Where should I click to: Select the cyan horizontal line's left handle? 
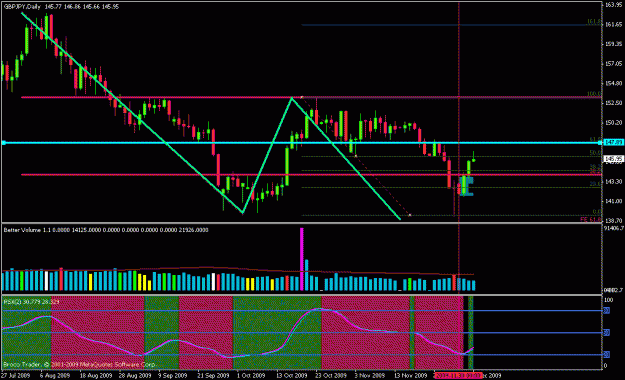(x=4, y=142)
